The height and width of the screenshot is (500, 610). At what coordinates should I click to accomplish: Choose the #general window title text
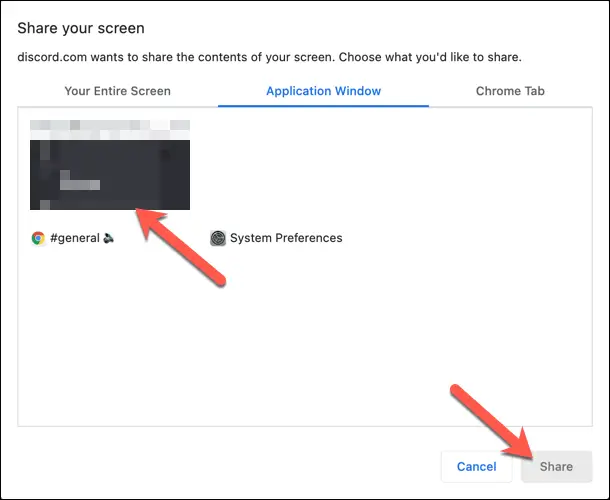tap(73, 238)
